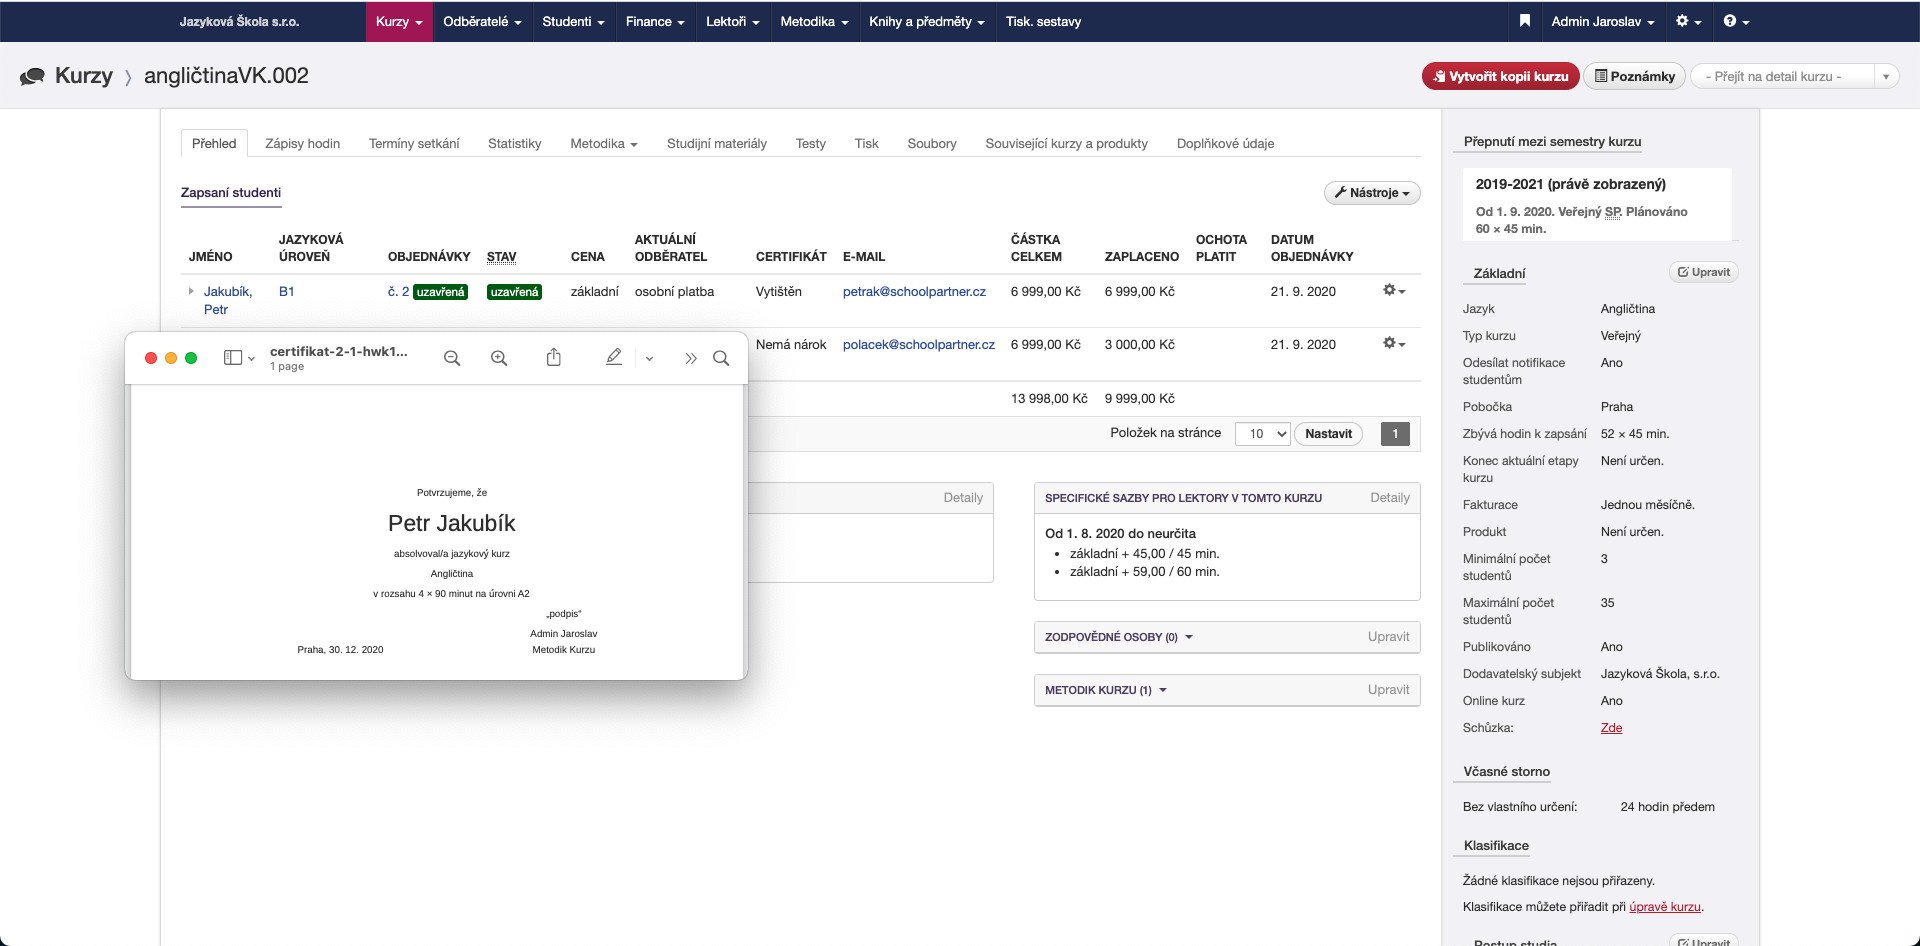Click Vytvořit kopii kurzu button
The image size is (1920, 946).
point(1500,76)
